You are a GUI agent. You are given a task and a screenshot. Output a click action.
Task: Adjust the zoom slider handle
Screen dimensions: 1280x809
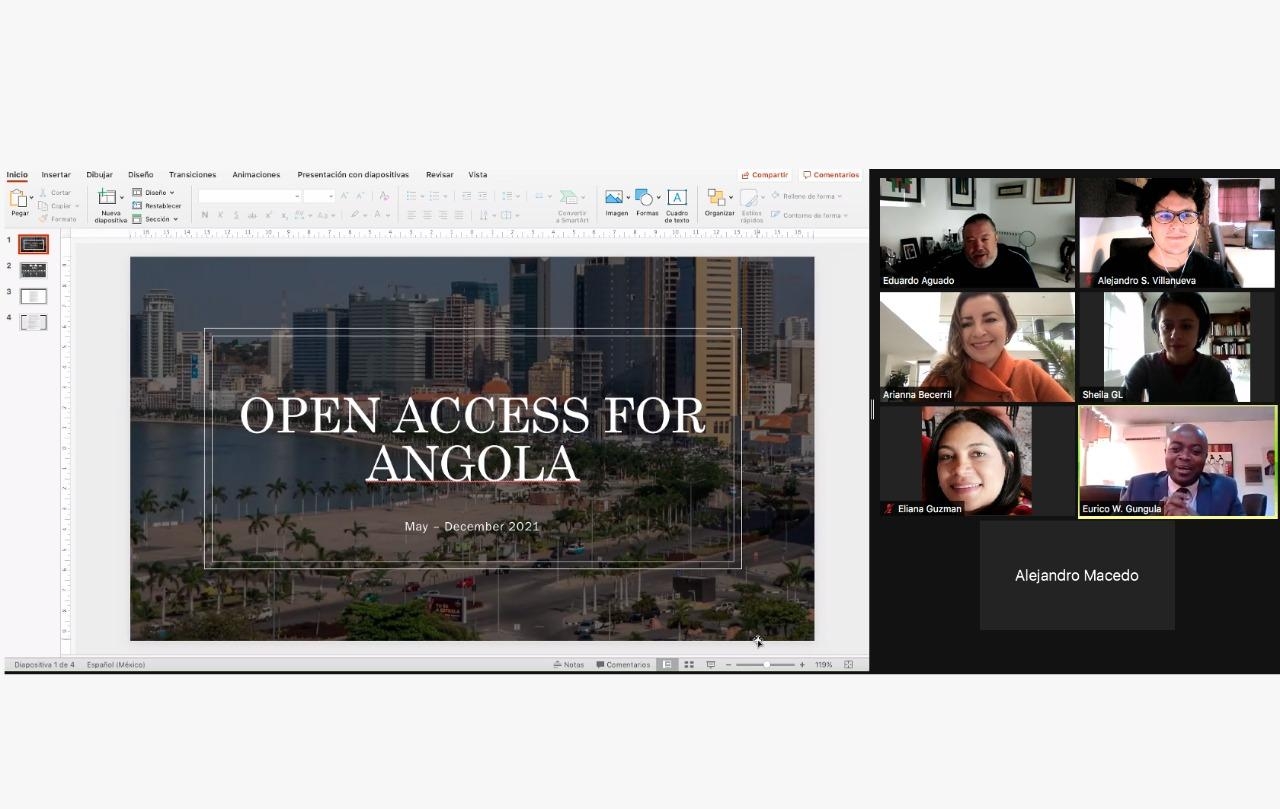(766, 664)
